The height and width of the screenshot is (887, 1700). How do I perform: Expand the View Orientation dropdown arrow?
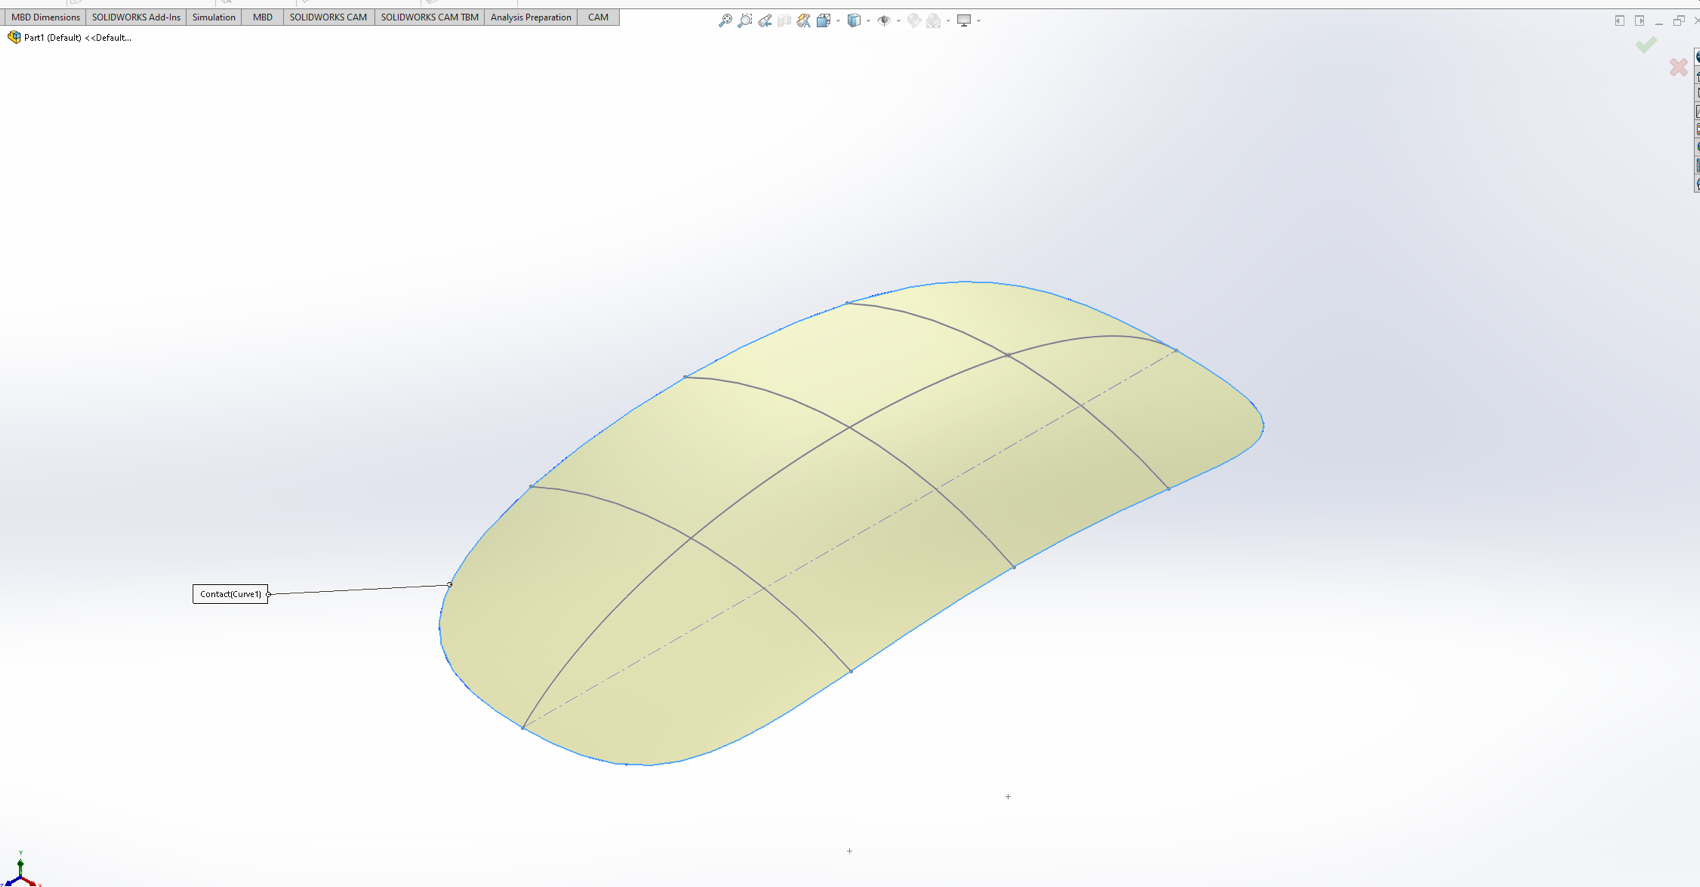pos(838,20)
